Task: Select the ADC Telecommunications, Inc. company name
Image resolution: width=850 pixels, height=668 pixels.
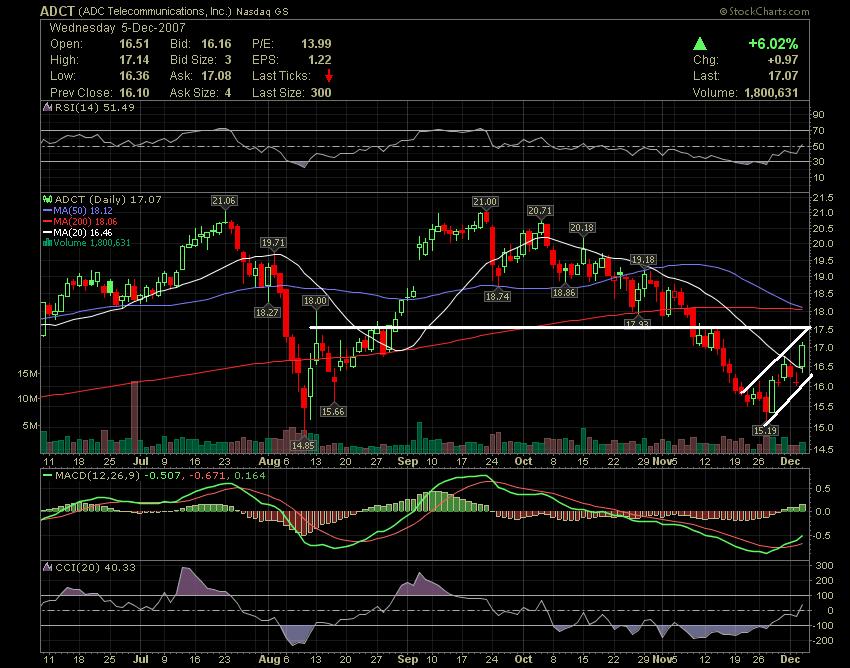Action: coord(155,11)
